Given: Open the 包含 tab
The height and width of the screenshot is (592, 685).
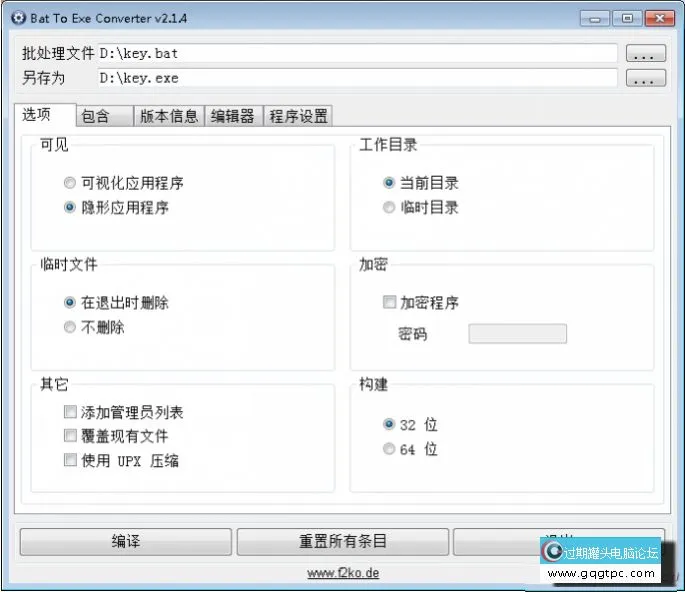Looking at the screenshot, I should (x=105, y=116).
